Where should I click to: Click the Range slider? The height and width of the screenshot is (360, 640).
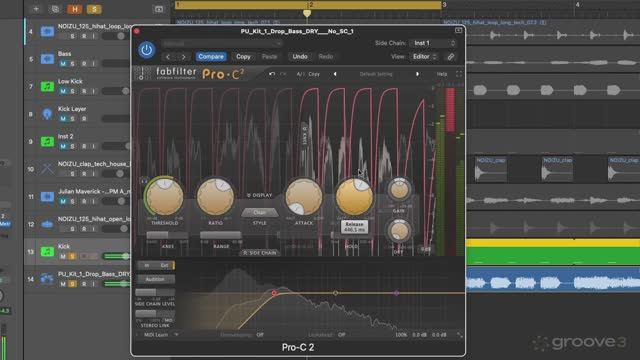point(220,235)
